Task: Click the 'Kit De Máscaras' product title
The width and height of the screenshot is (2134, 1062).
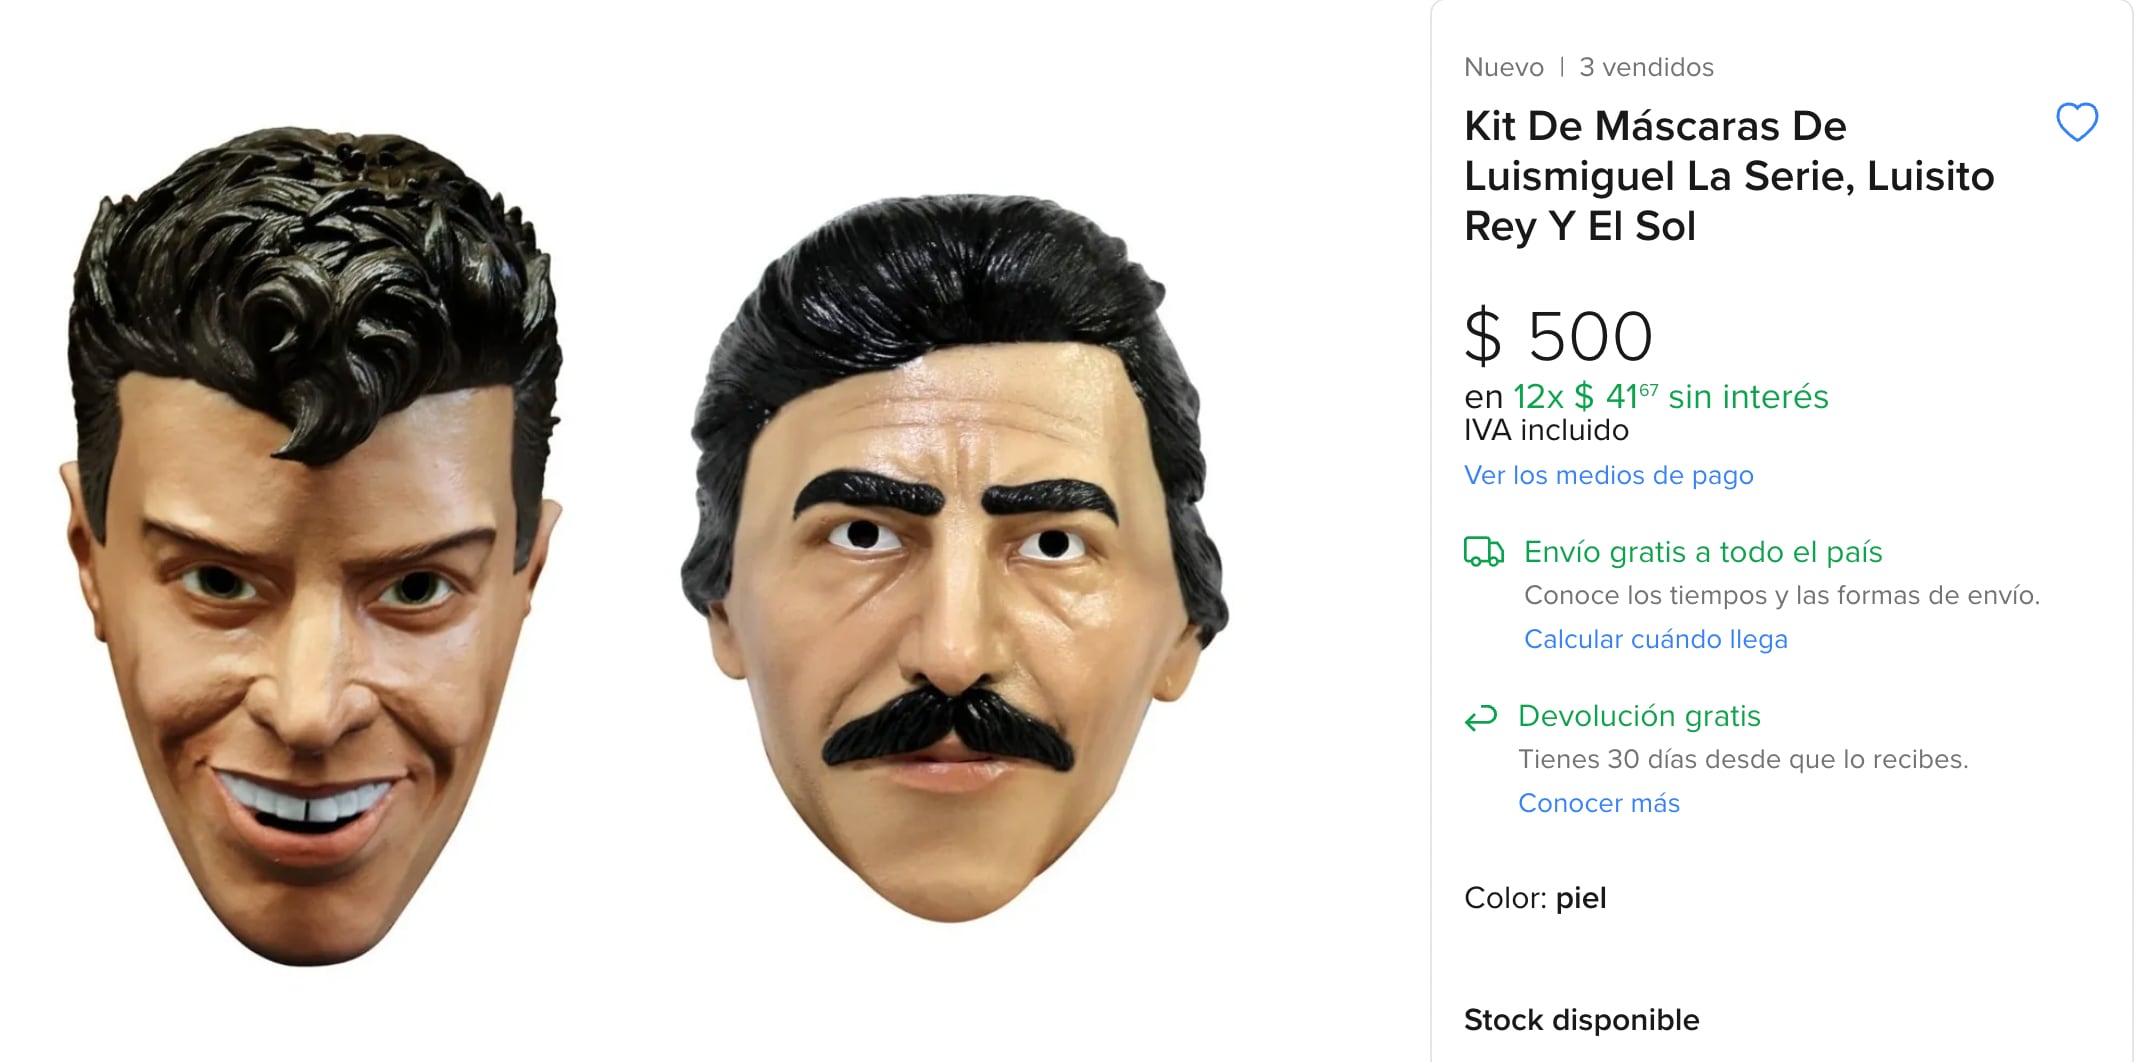Action: [1728, 176]
